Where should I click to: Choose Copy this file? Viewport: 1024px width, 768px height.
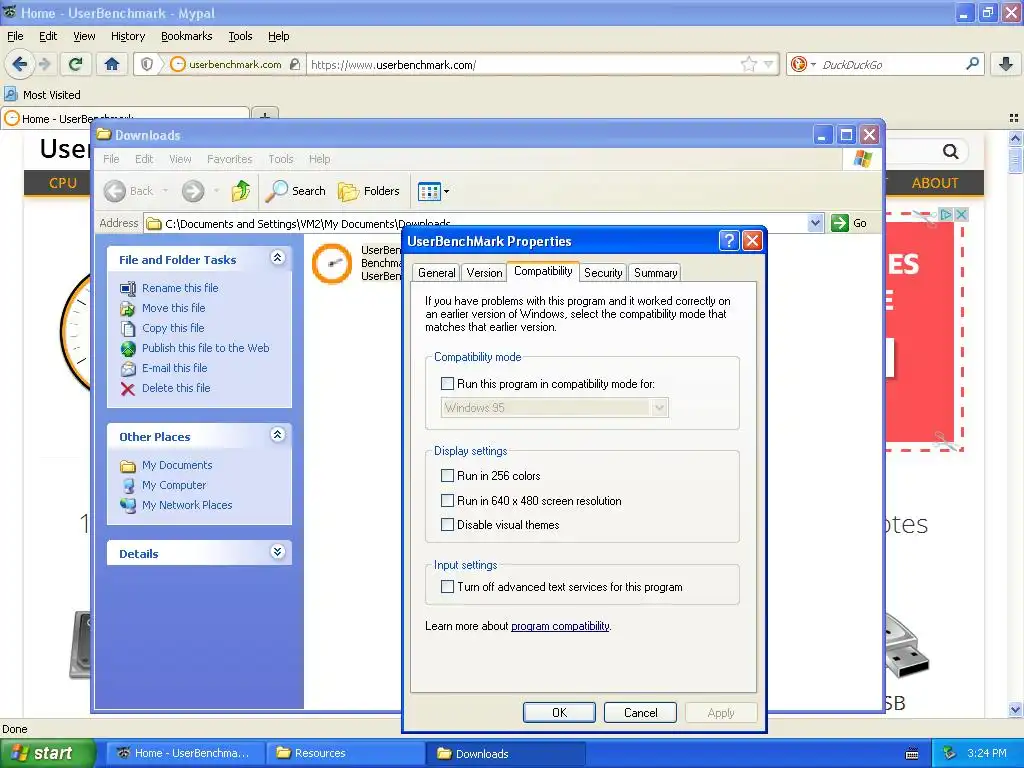pos(173,328)
